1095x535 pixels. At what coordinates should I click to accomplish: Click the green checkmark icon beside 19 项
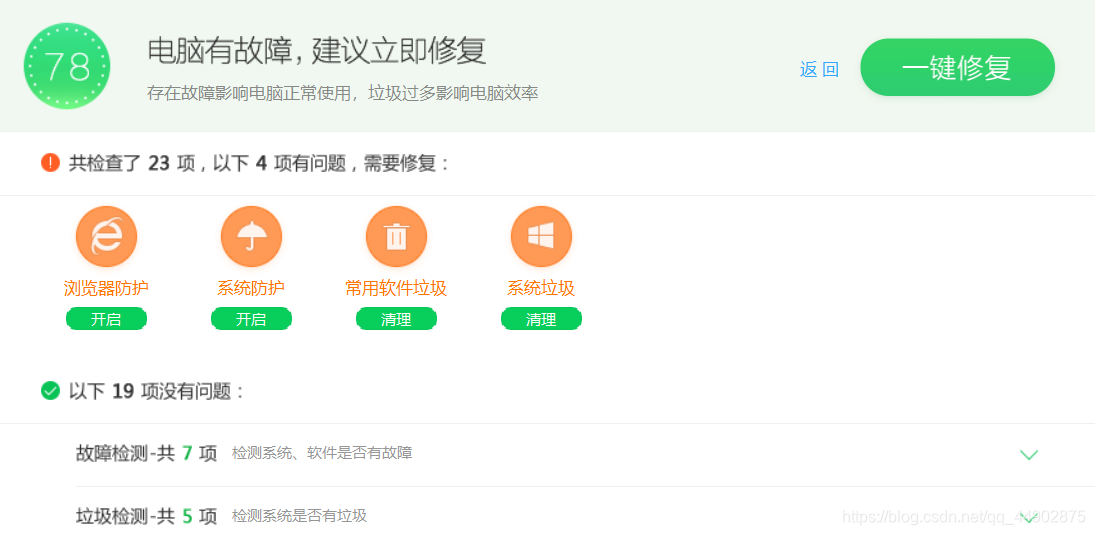coord(50,390)
